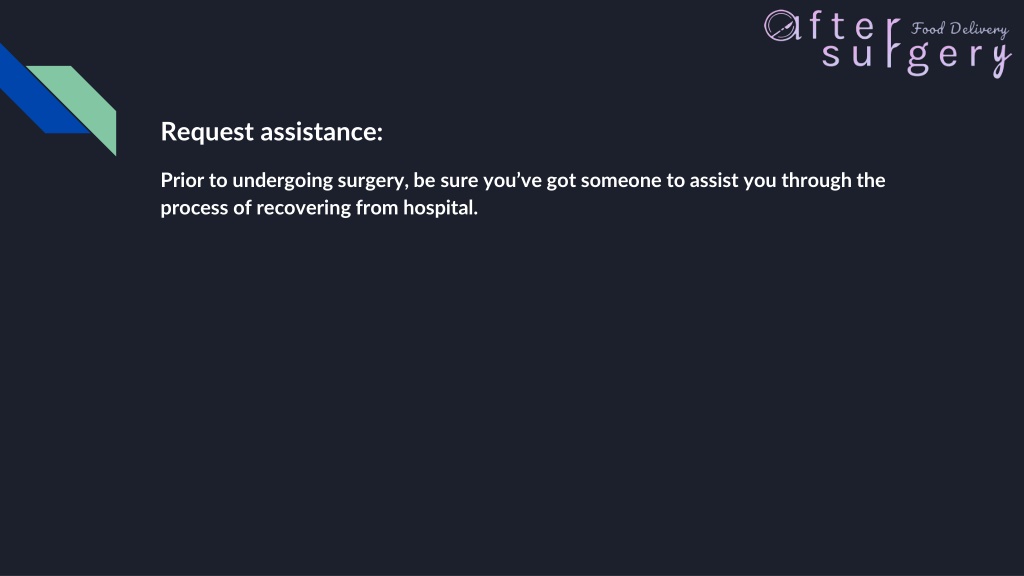Click the word 'assistance:' in the heading
The image size is (1024, 576).
pos(322,132)
